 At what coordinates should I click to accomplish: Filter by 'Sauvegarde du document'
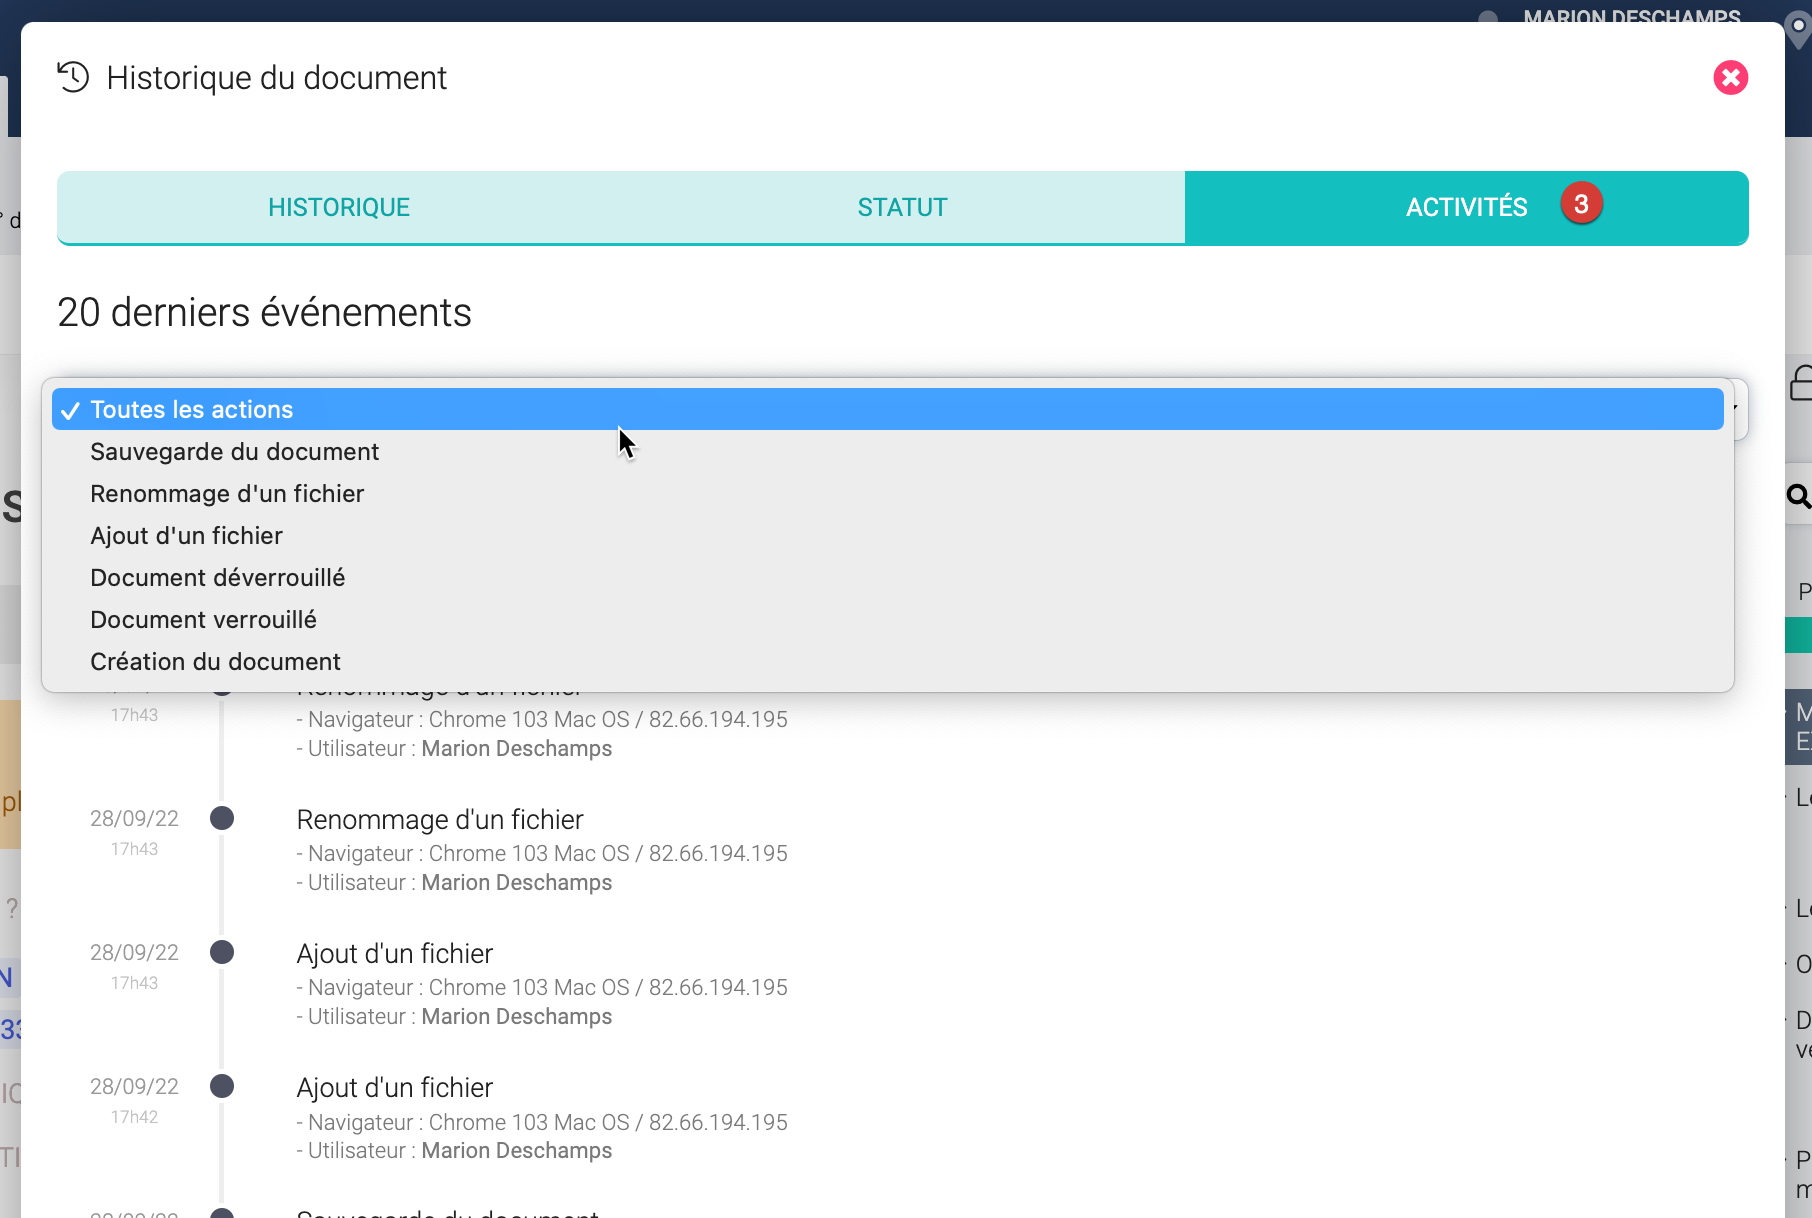(x=234, y=452)
